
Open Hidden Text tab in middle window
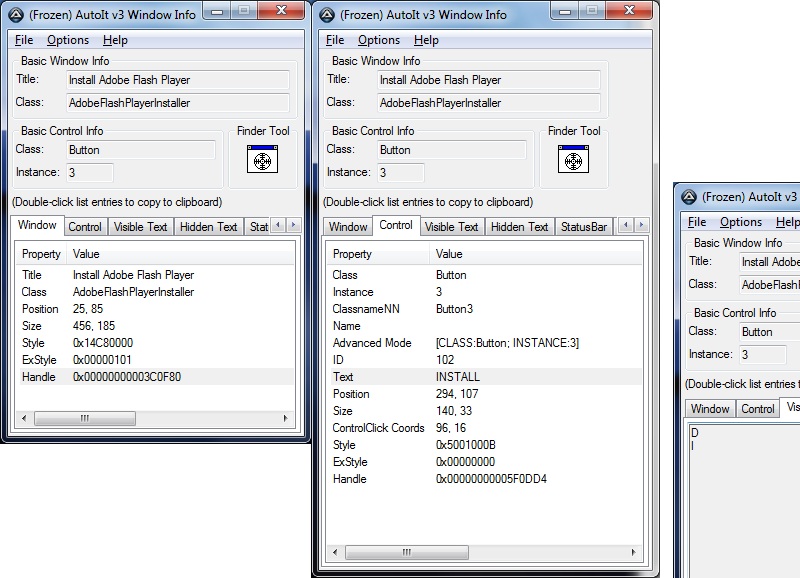(519, 227)
